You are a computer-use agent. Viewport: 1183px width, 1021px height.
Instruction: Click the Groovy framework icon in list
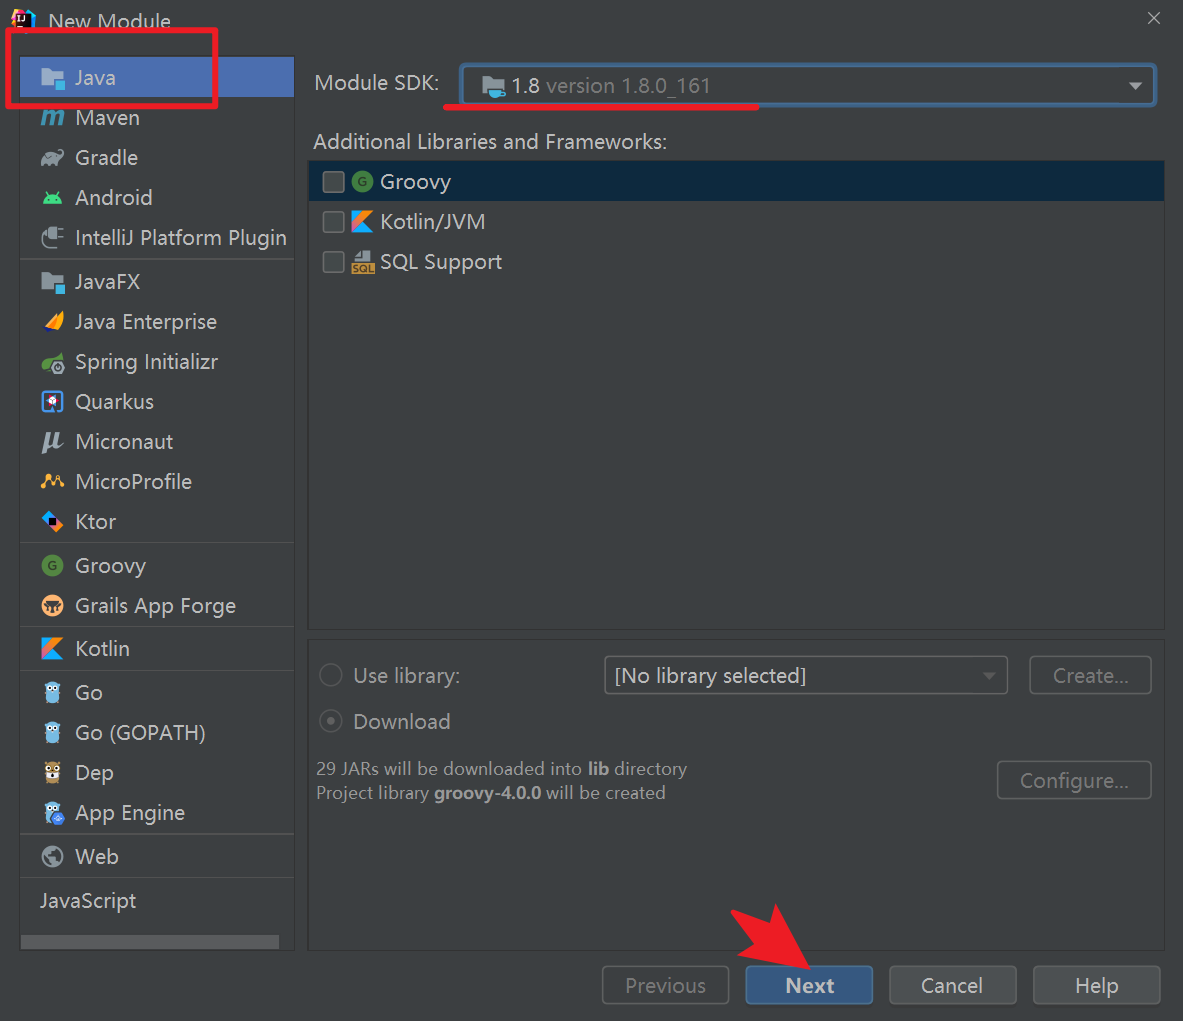click(x=363, y=181)
